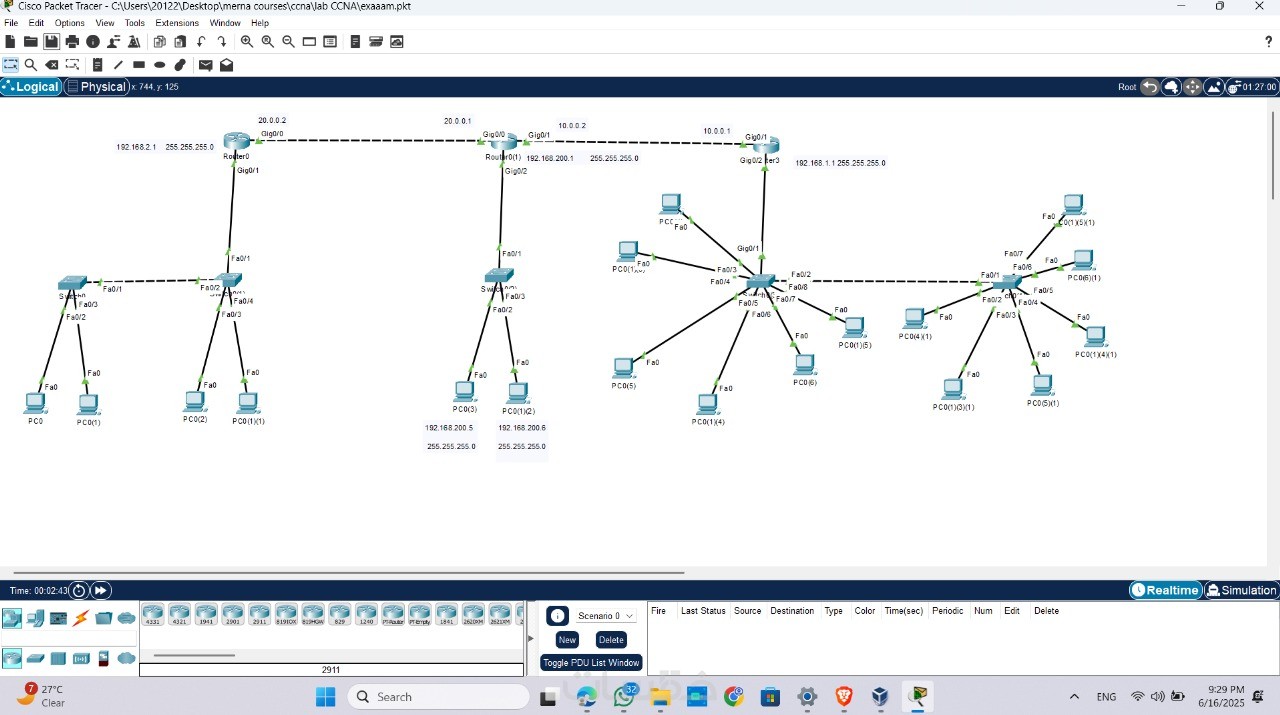Screen dimensions: 1280x715
Task: Redo action with Redo arrow
Action: [222, 42]
